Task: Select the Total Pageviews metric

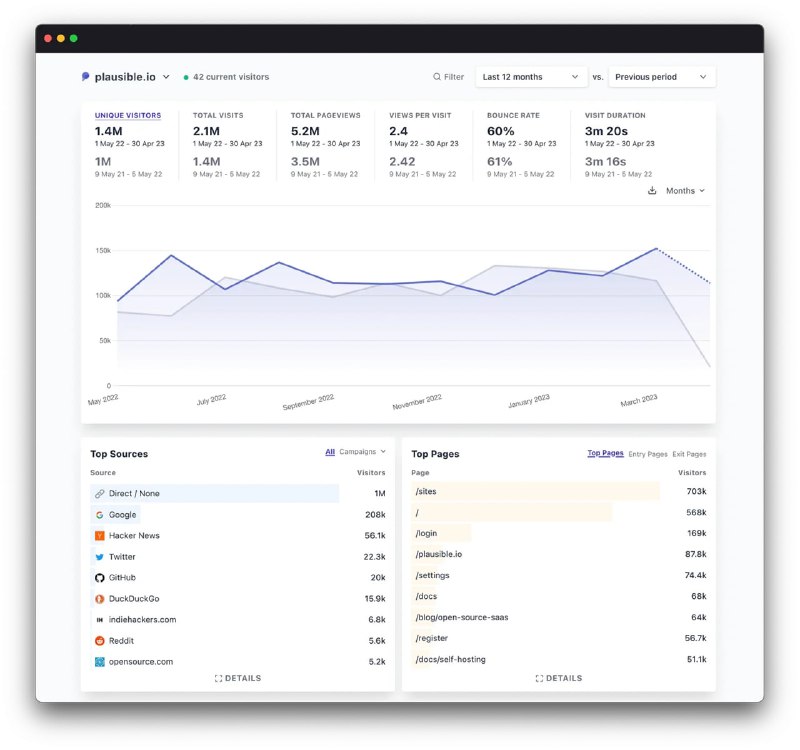Action: click(x=323, y=116)
